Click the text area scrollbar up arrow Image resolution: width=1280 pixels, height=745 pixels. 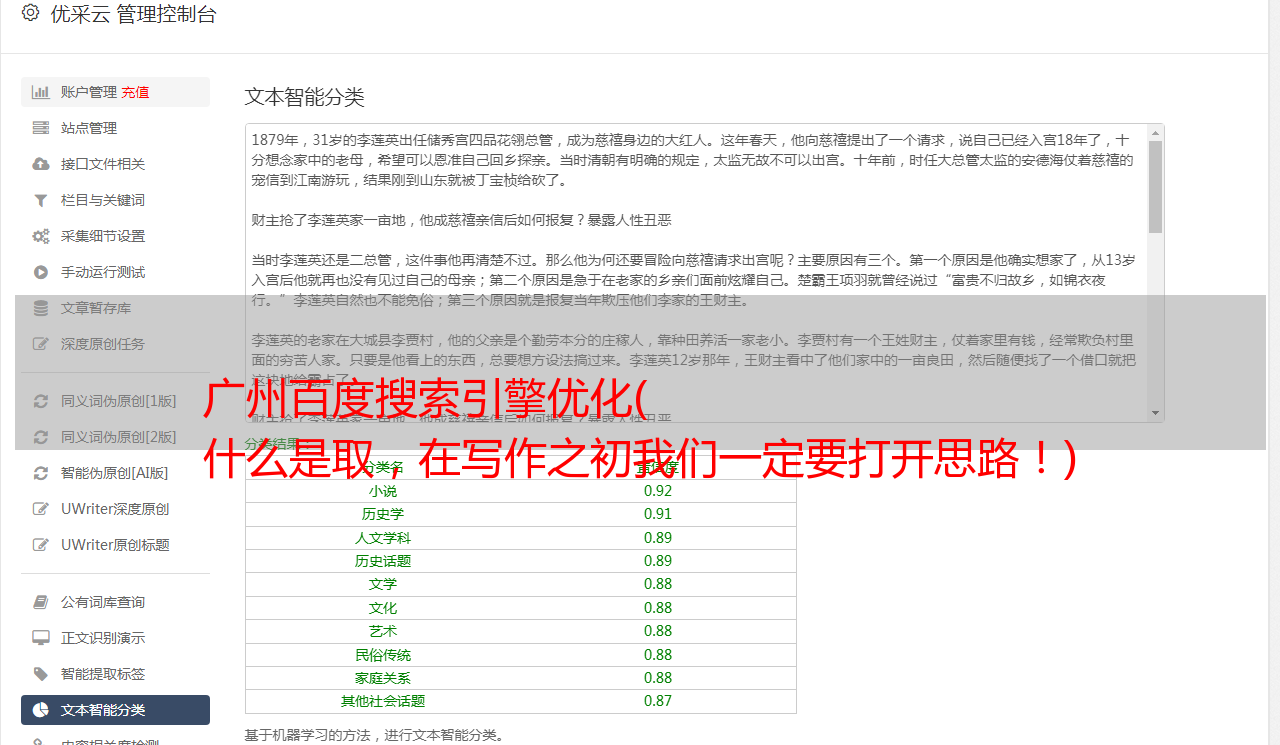[x=1156, y=133]
